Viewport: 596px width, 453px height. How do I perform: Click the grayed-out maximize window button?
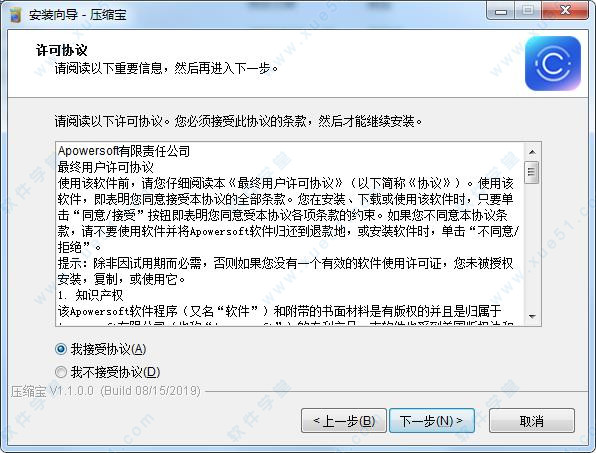[528, 11]
